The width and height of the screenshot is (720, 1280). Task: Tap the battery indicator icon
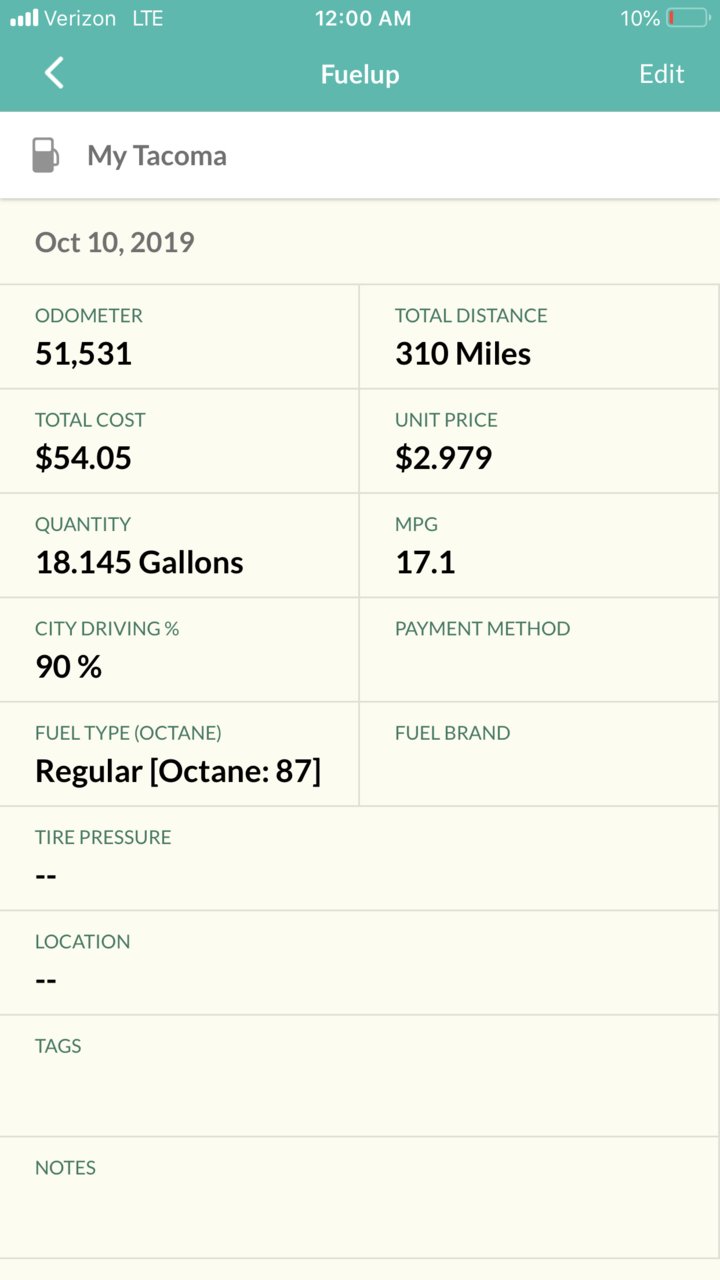coord(686,18)
